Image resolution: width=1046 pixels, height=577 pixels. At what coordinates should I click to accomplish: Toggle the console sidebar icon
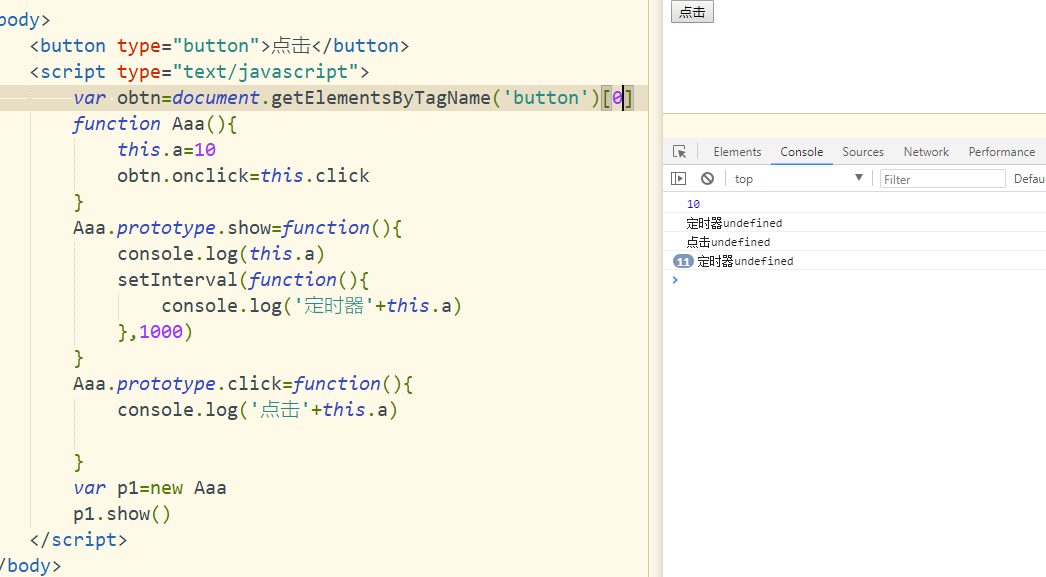pyautogui.click(x=678, y=179)
